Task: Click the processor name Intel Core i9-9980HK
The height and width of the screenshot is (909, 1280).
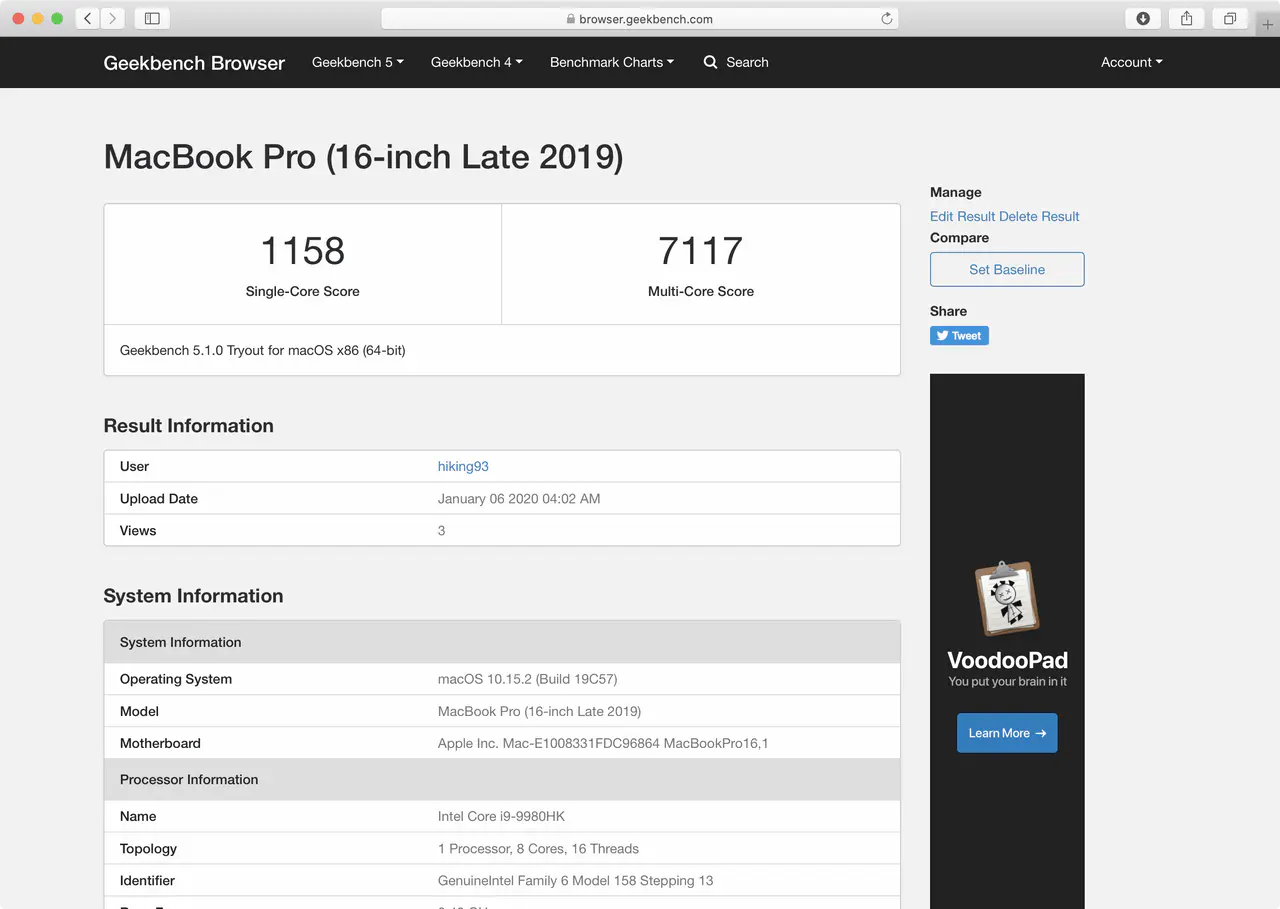Action: pyautogui.click(x=502, y=816)
